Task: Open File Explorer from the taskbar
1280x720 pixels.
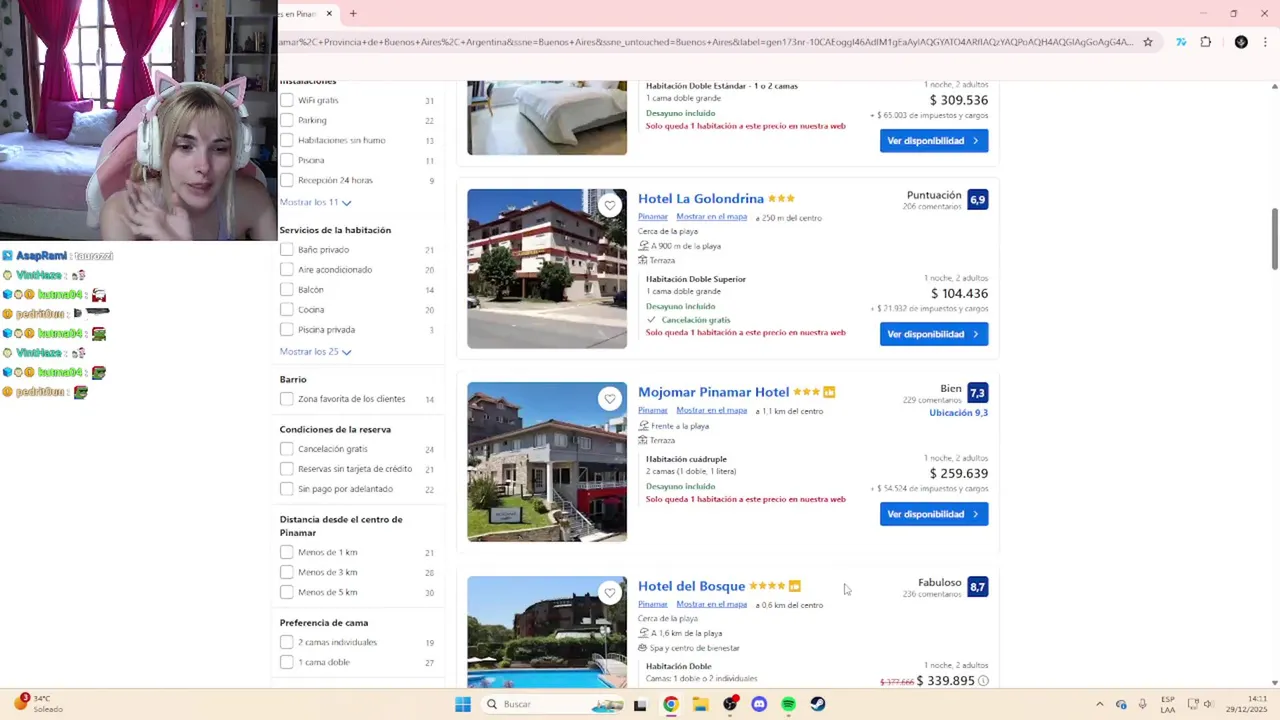Action: pyautogui.click(x=700, y=704)
